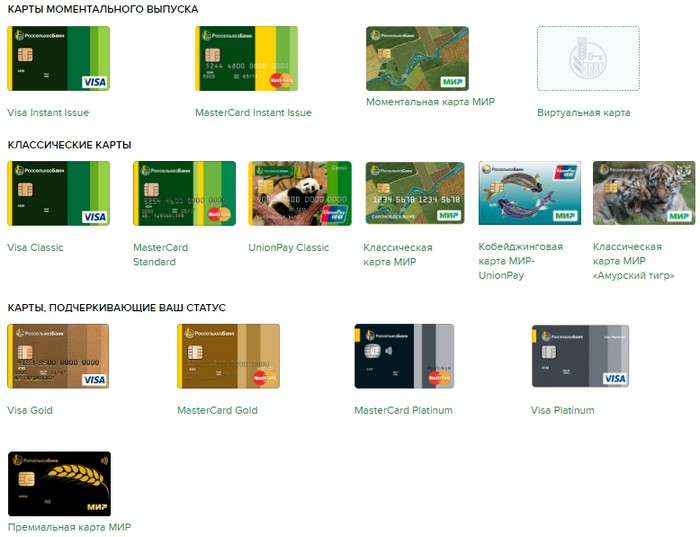
Task: Open the MasterCard Gold card image
Action: tap(229, 356)
